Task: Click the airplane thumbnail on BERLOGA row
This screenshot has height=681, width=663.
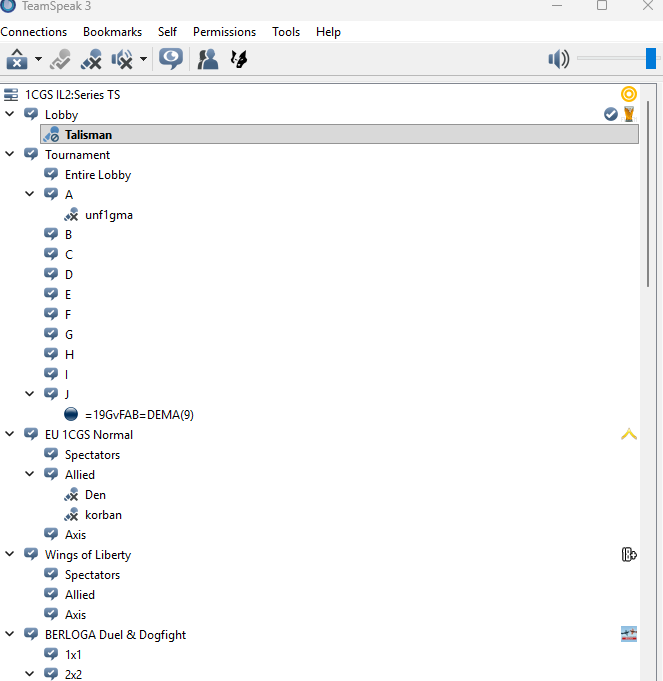Action: point(629,634)
